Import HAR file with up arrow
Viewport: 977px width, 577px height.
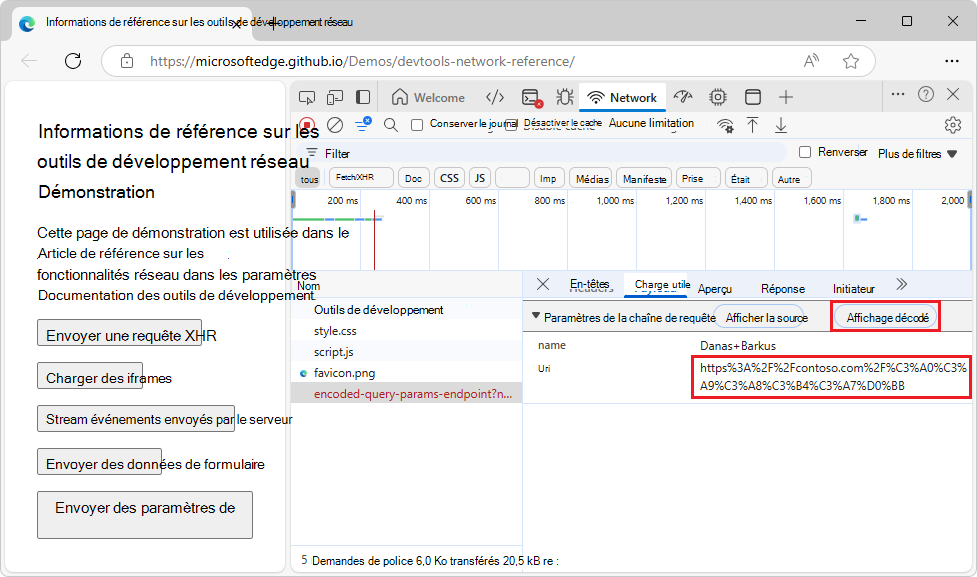753,125
